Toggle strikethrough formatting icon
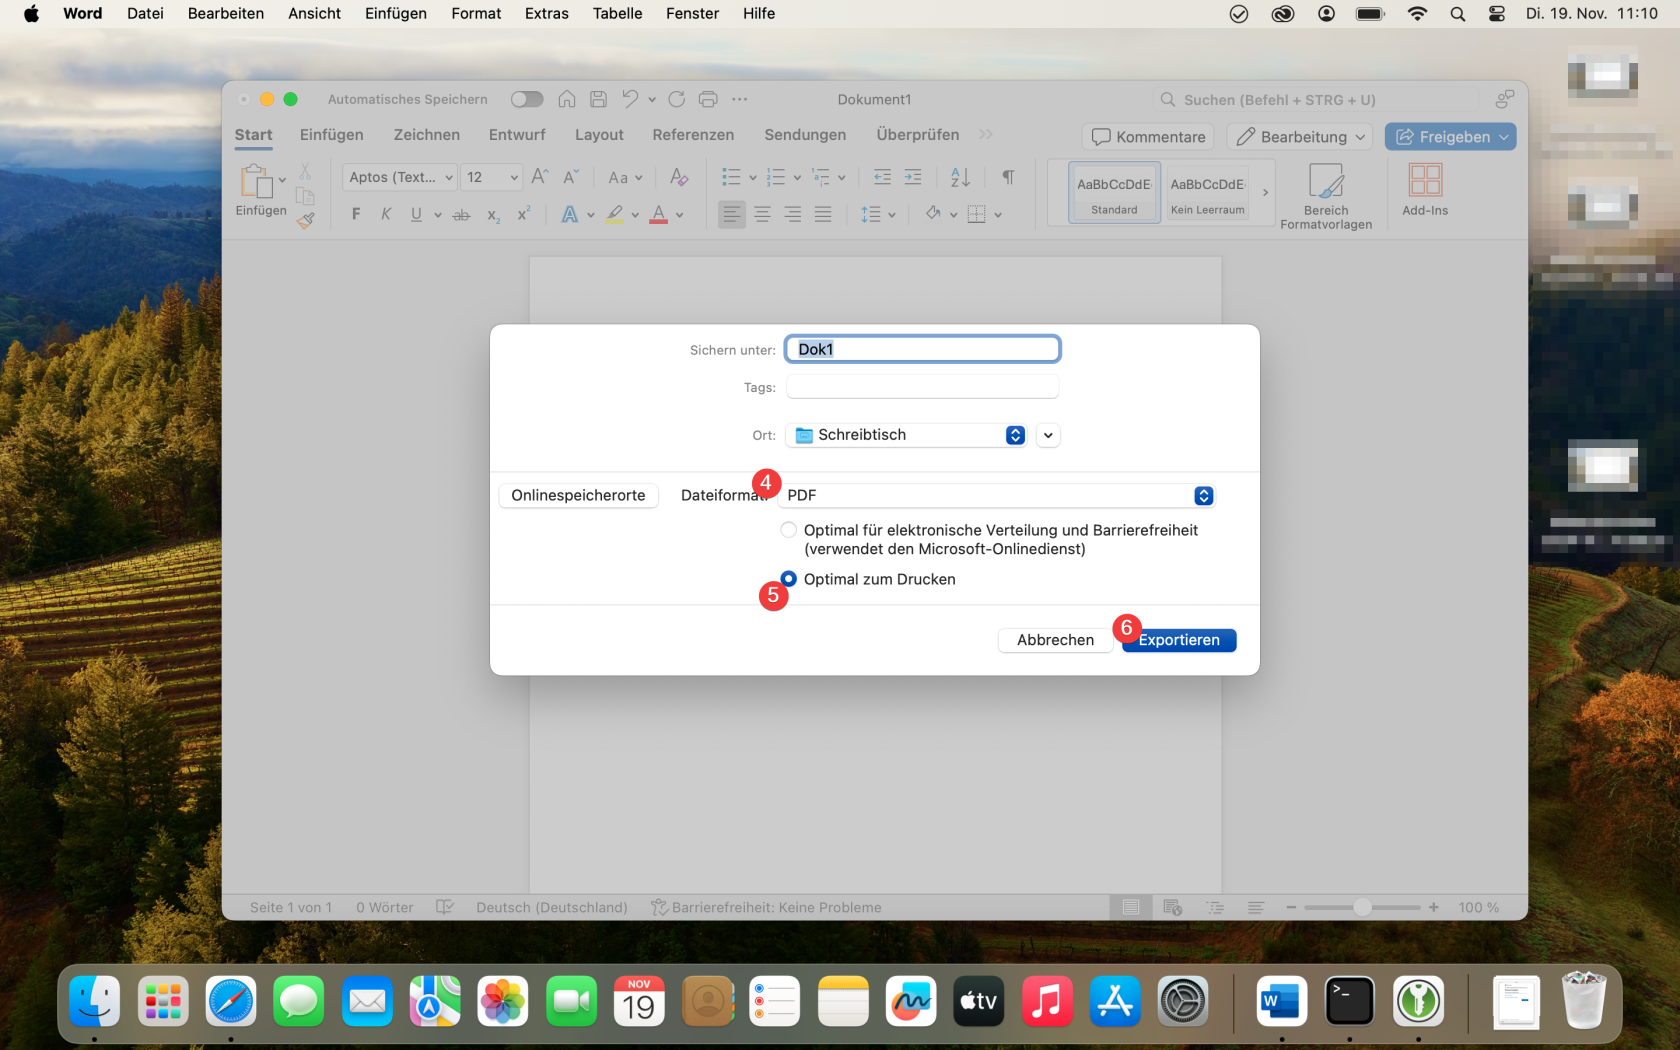This screenshot has height=1050, width=1680. [461, 214]
